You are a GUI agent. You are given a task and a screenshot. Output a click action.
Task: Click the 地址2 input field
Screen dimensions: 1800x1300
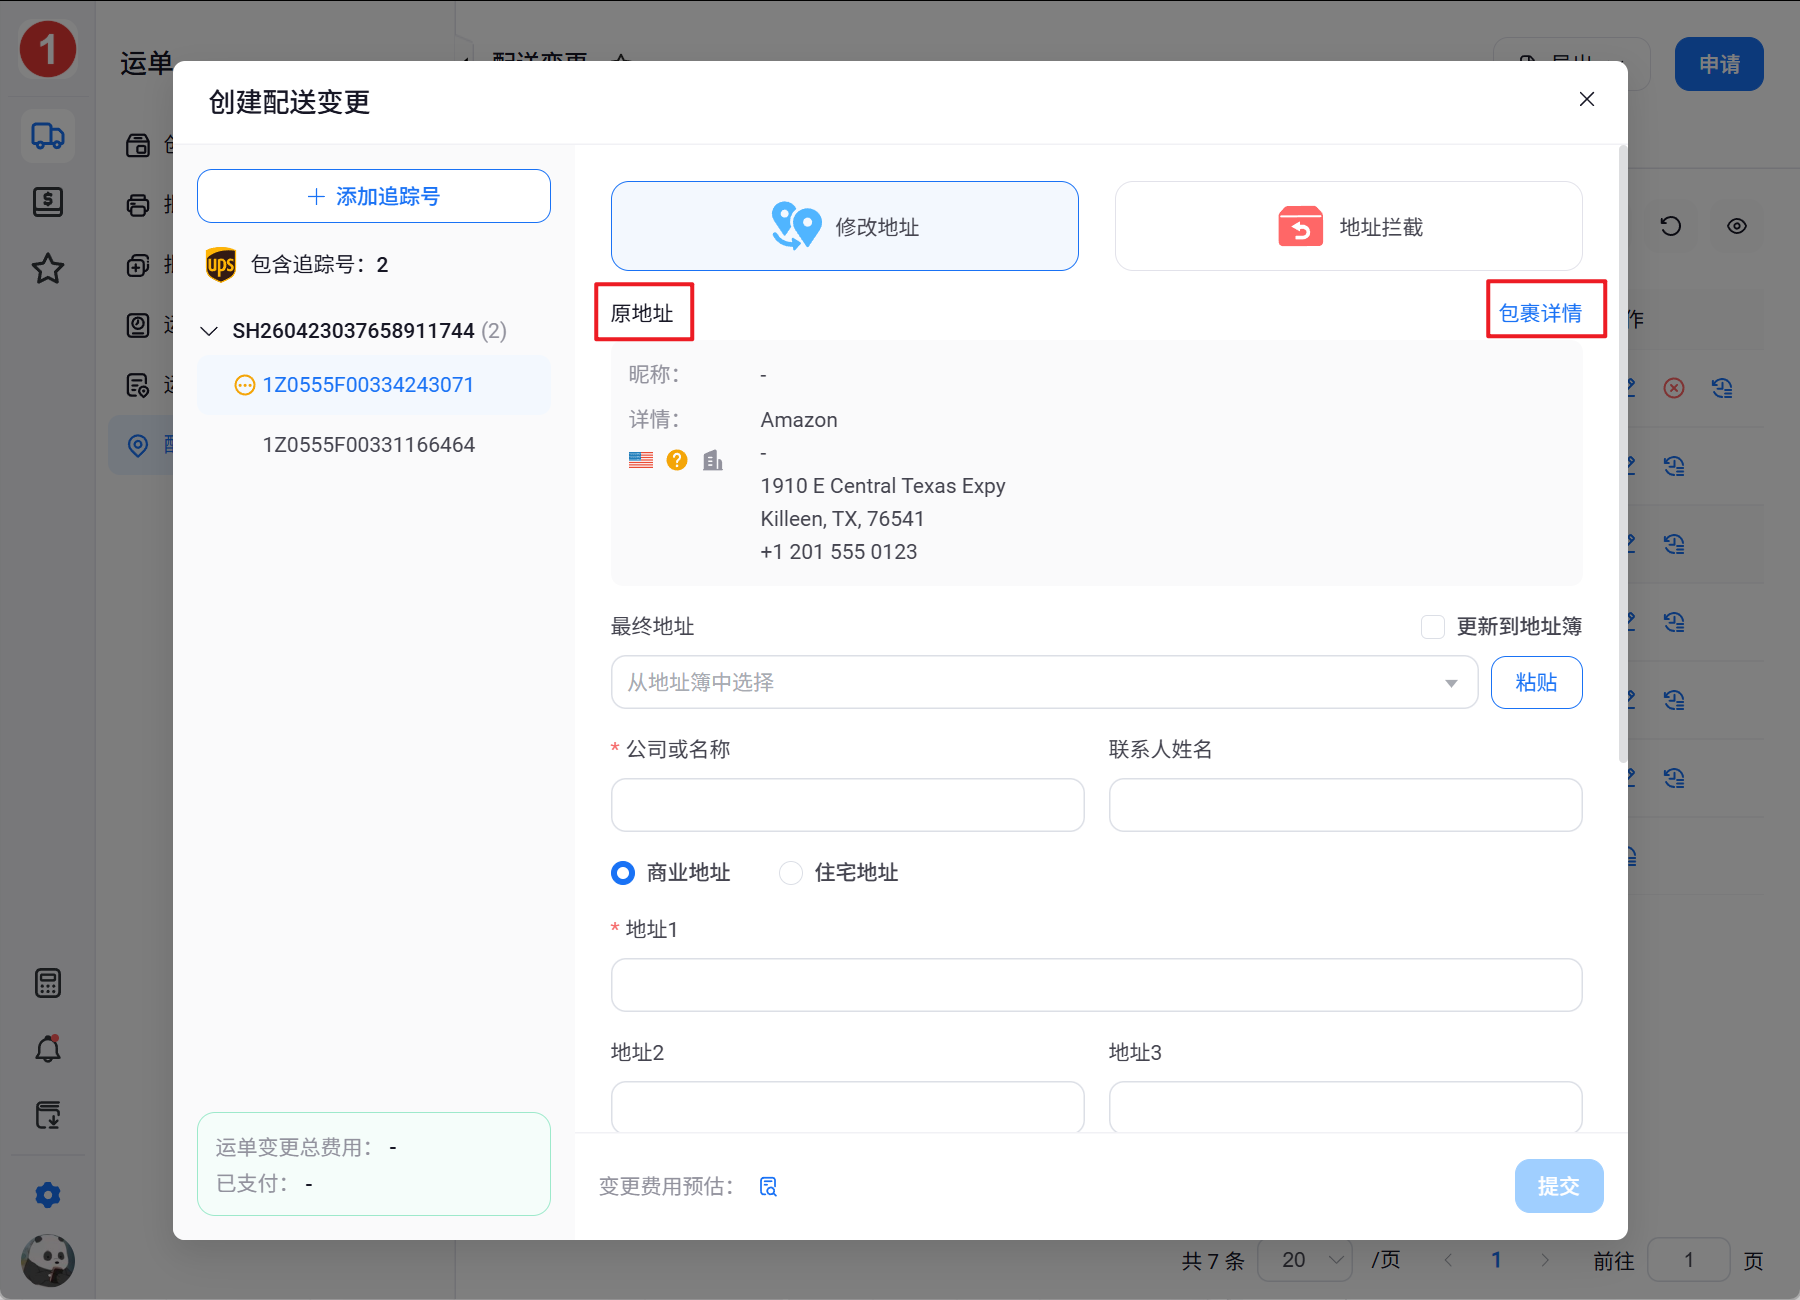(848, 1107)
